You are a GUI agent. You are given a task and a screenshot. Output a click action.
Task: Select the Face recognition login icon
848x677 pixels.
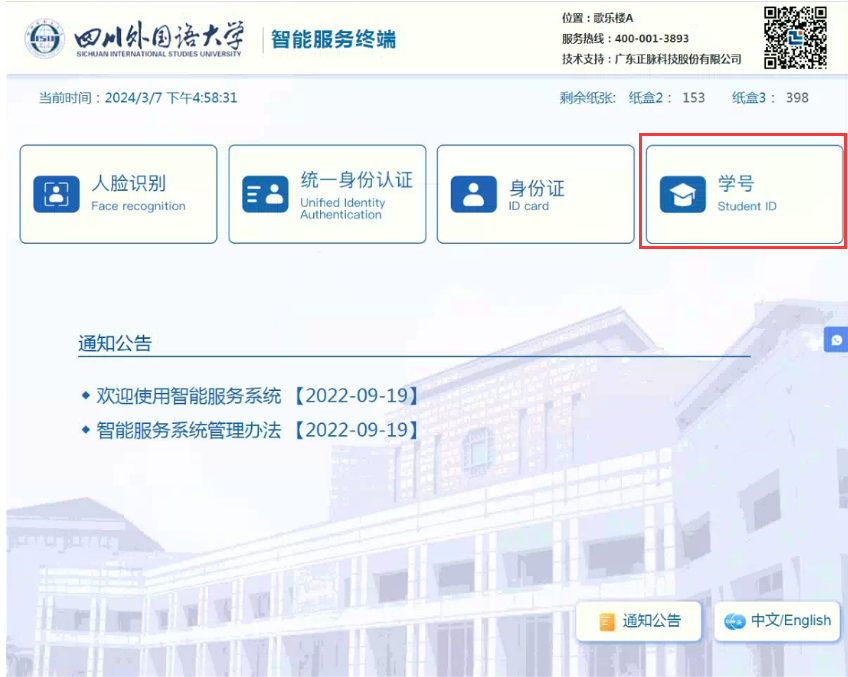point(56,194)
